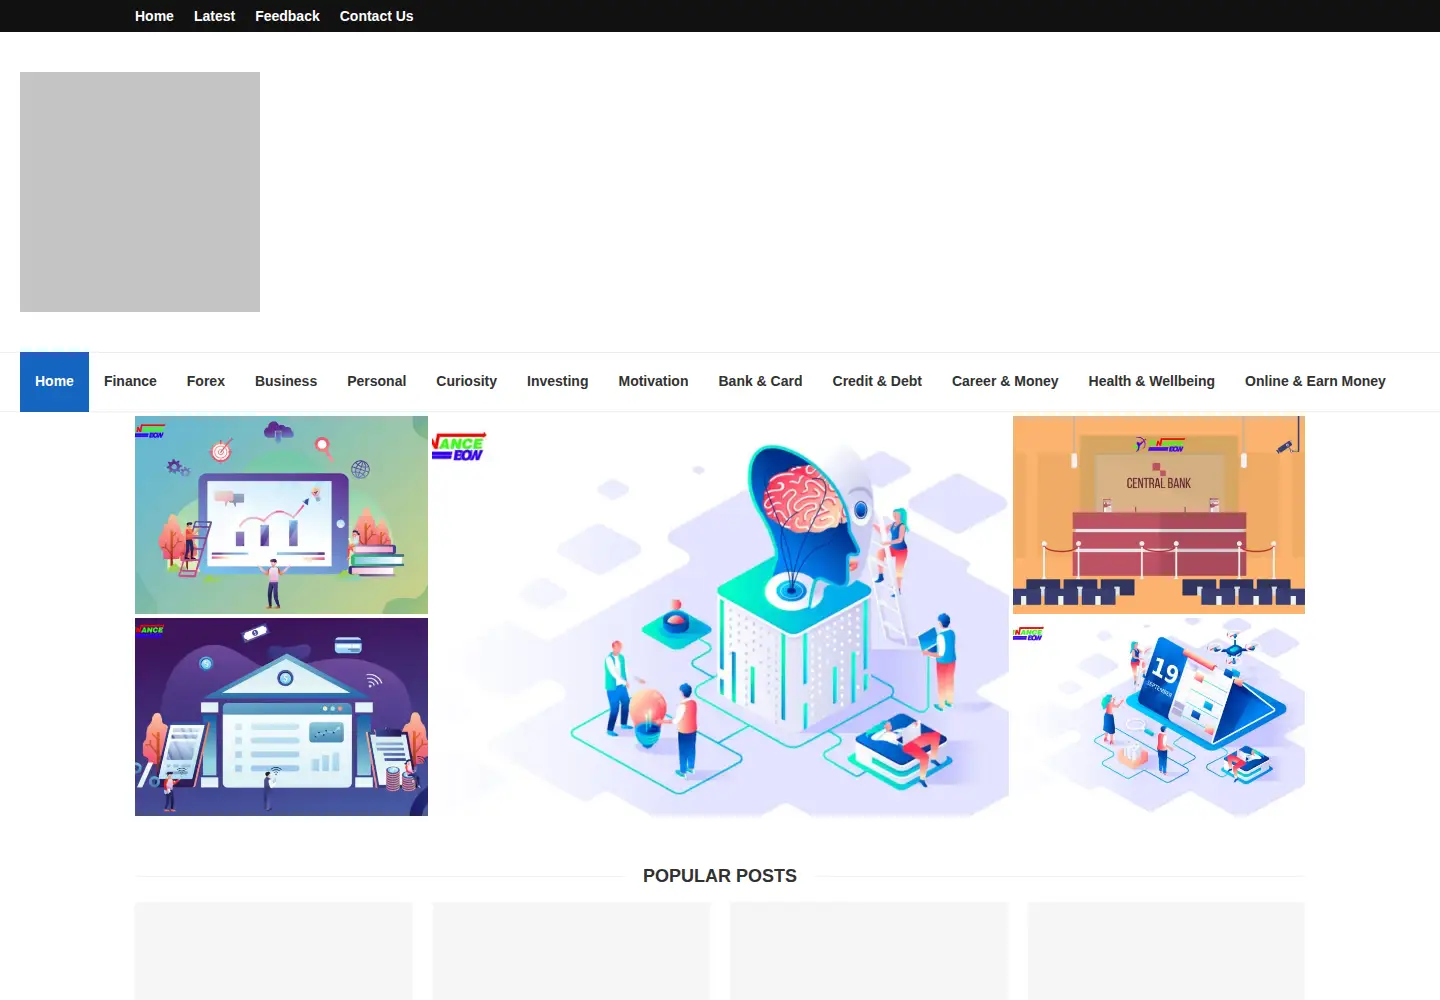Image resolution: width=1440 pixels, height=1000 pixels.
Task: Open the Finance category
Action: (x=130, y=381)
